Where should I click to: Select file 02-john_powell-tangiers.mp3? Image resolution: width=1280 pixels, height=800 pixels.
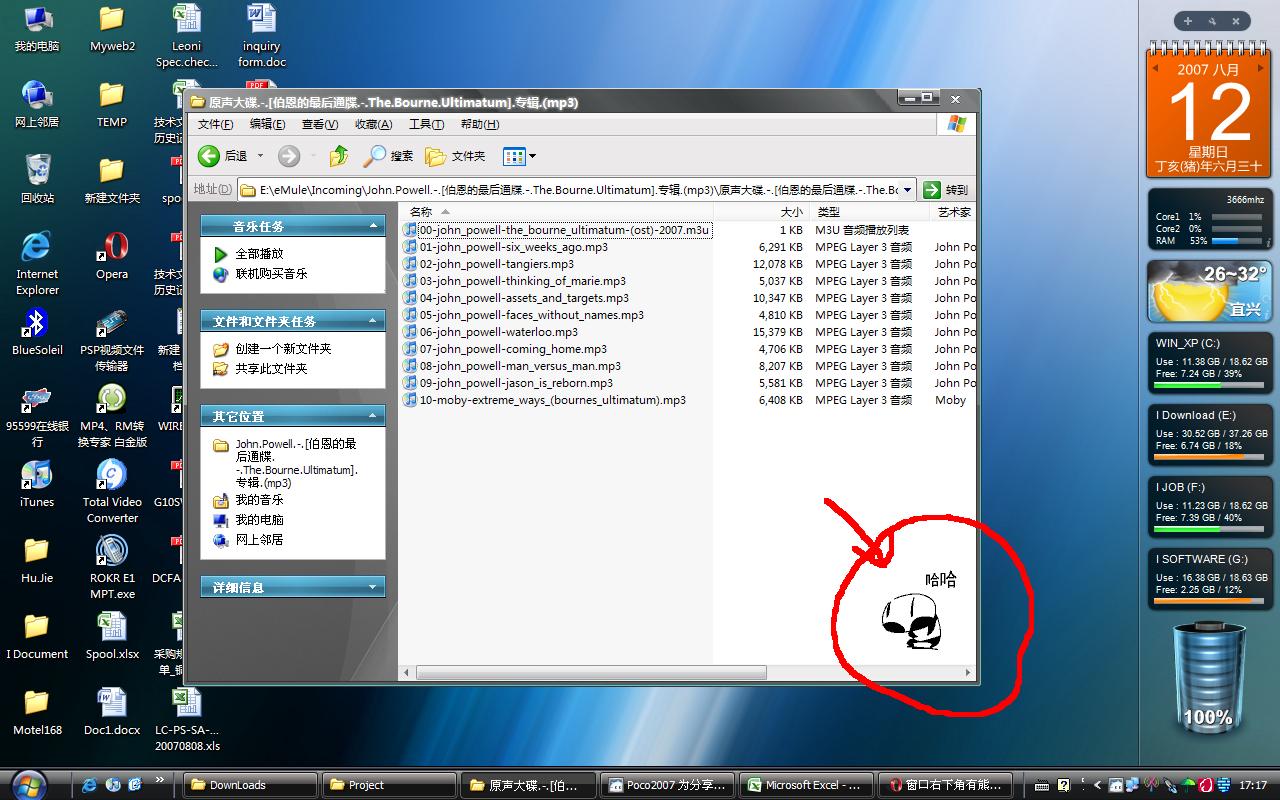pyautogui.click(x=488, y=264)
